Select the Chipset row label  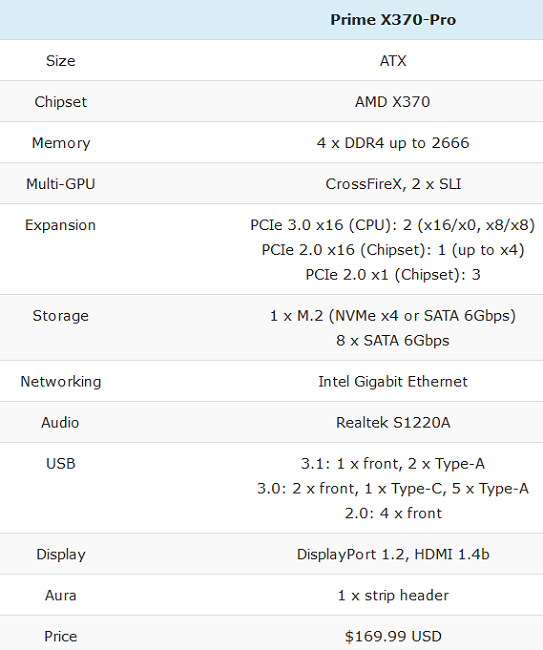[x=61, y=102]
